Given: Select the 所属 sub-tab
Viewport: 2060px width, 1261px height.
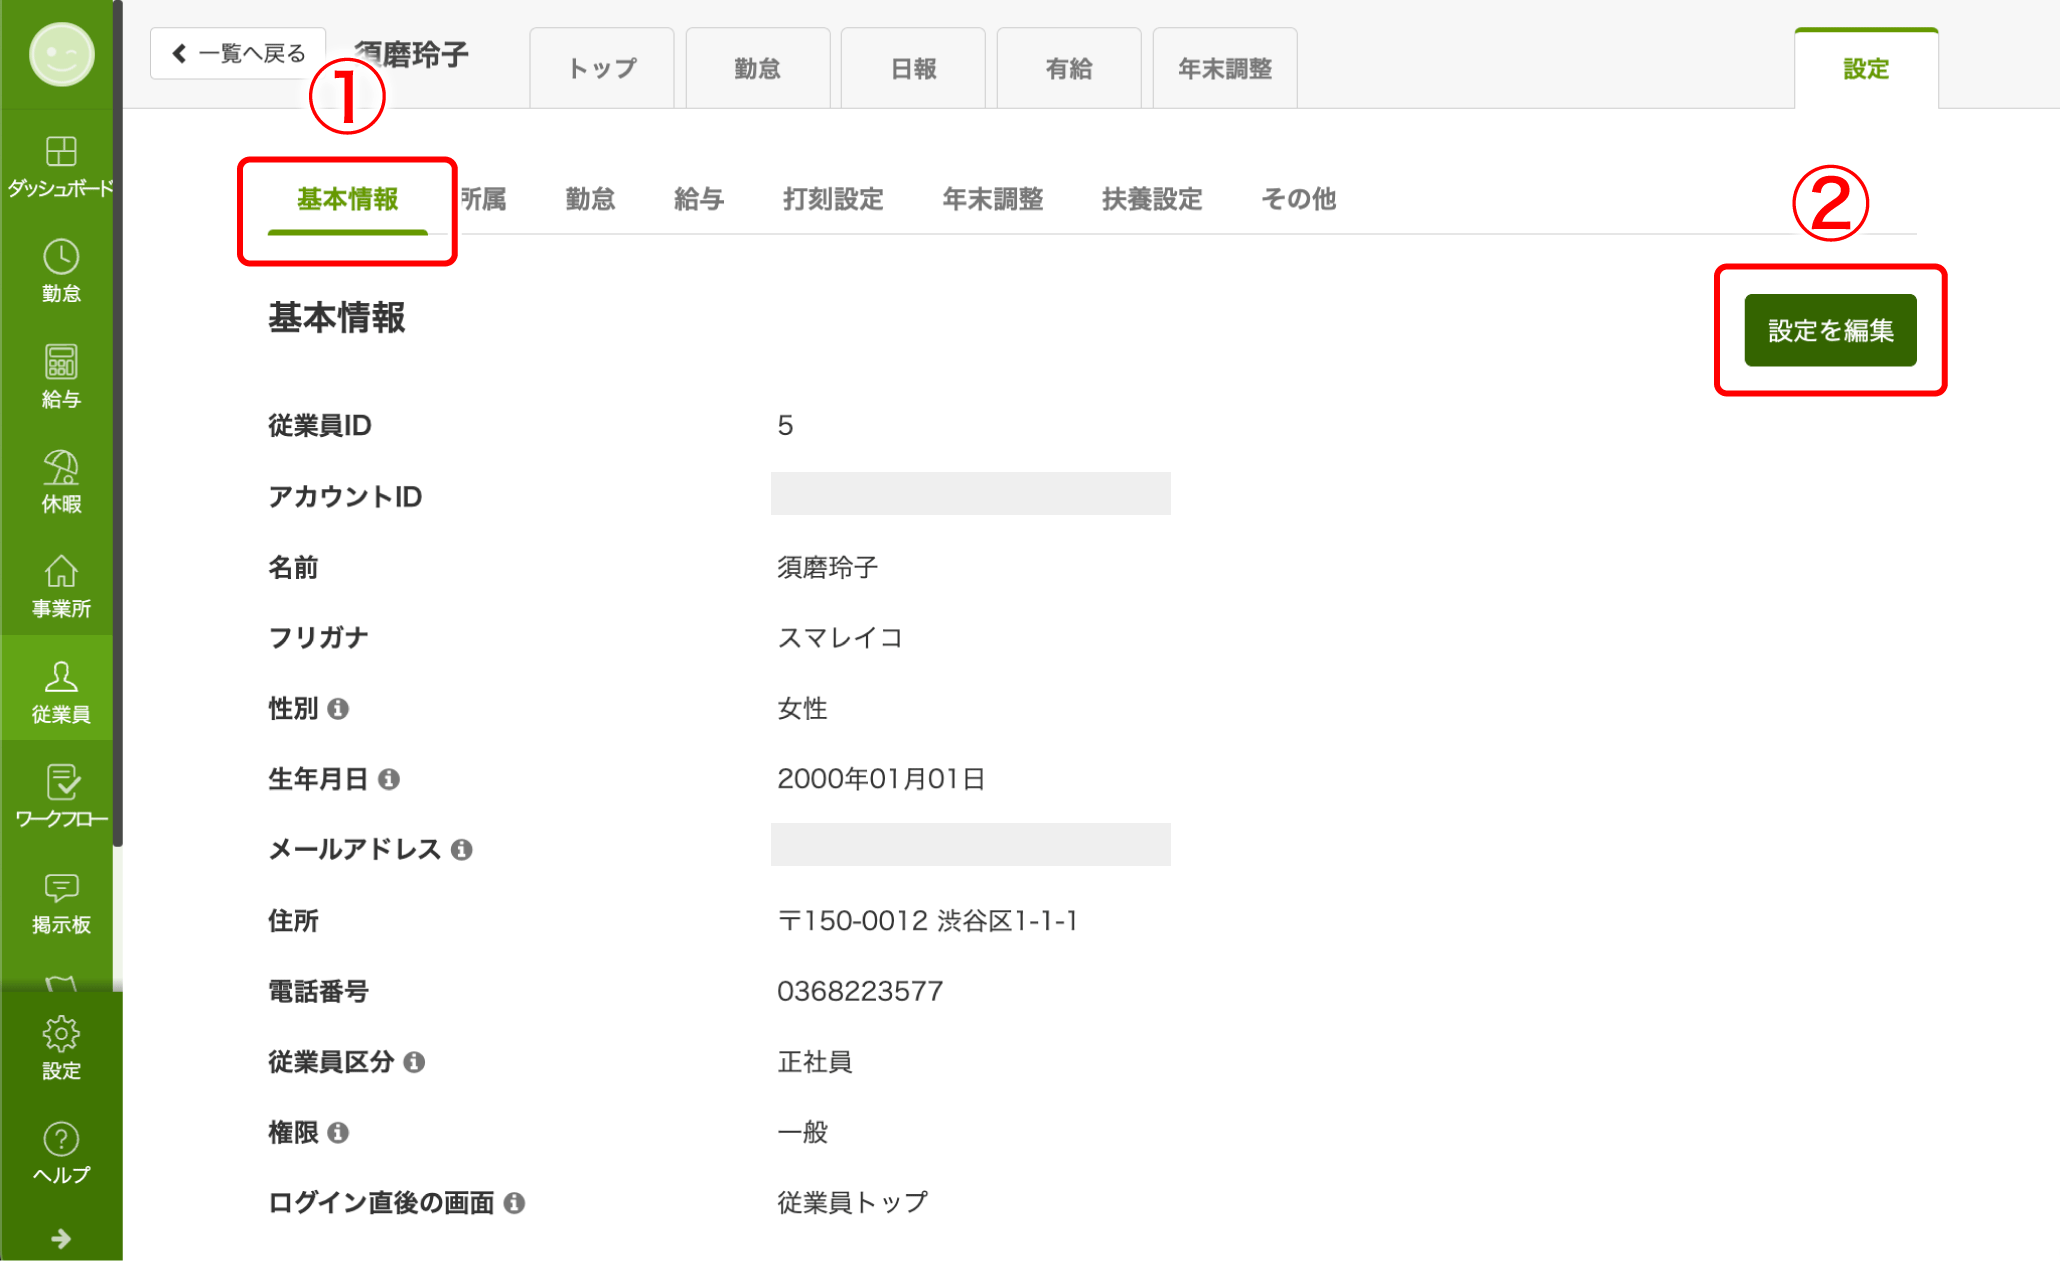Looking at the screenshot, I should coord(484,199).
